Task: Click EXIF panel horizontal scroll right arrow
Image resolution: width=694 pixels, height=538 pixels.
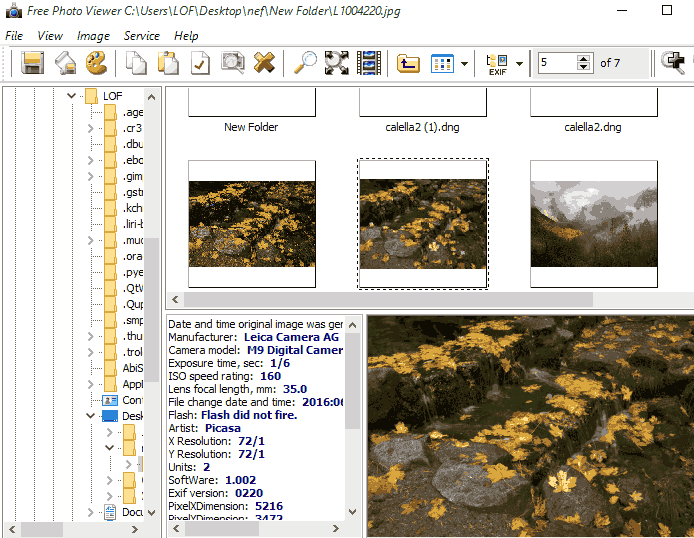Action: (335, 528)
